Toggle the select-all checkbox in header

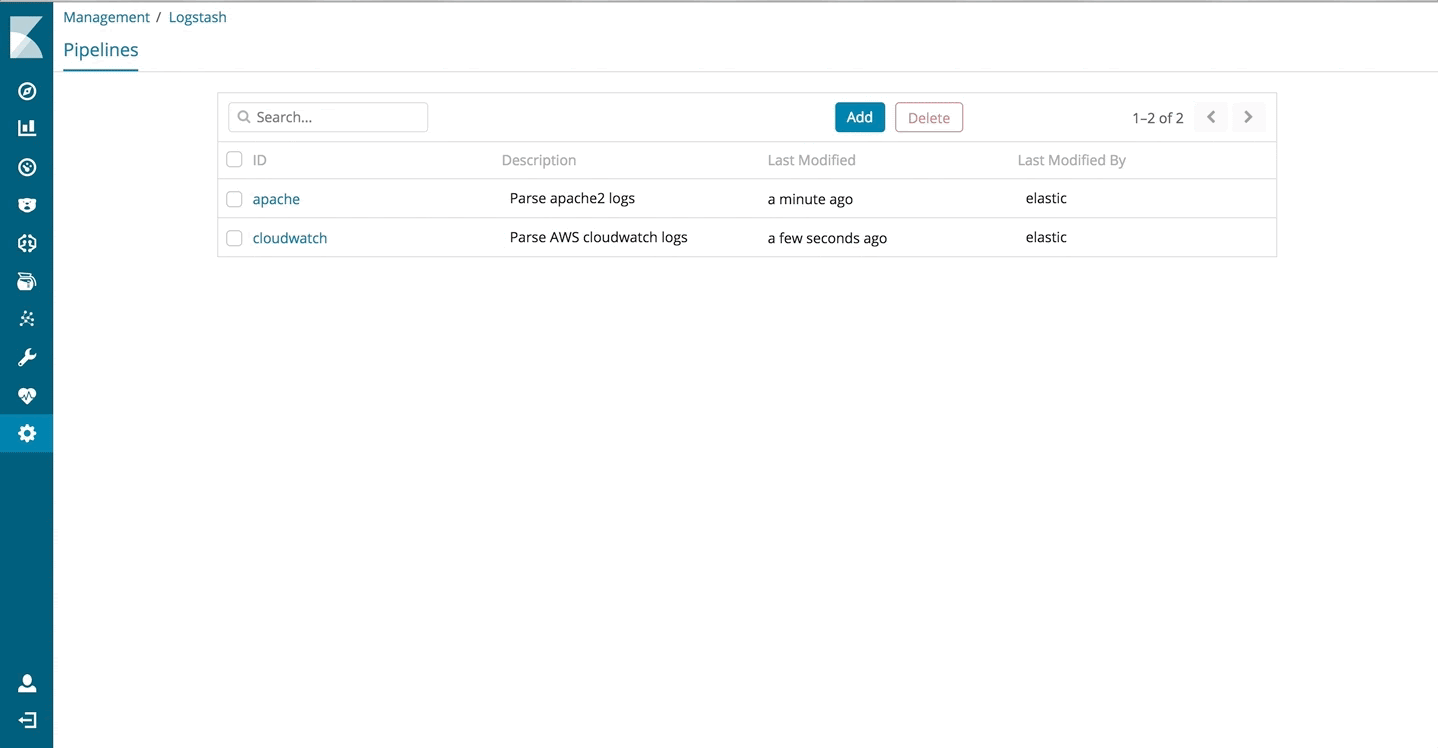tap(234, 159)
